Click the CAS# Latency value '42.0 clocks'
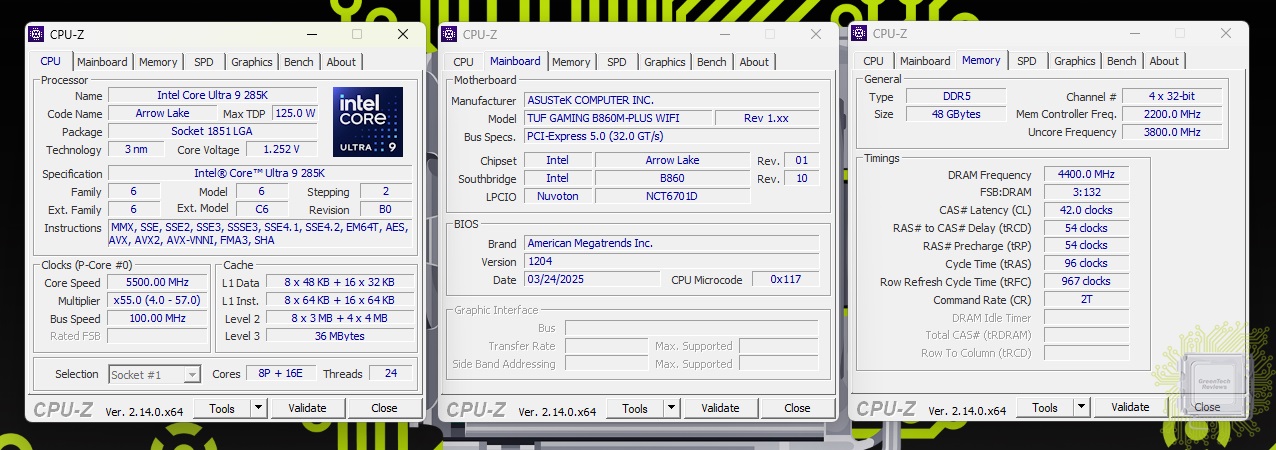This screenshot has width=1276, height=450. [x=1086, y=210]
